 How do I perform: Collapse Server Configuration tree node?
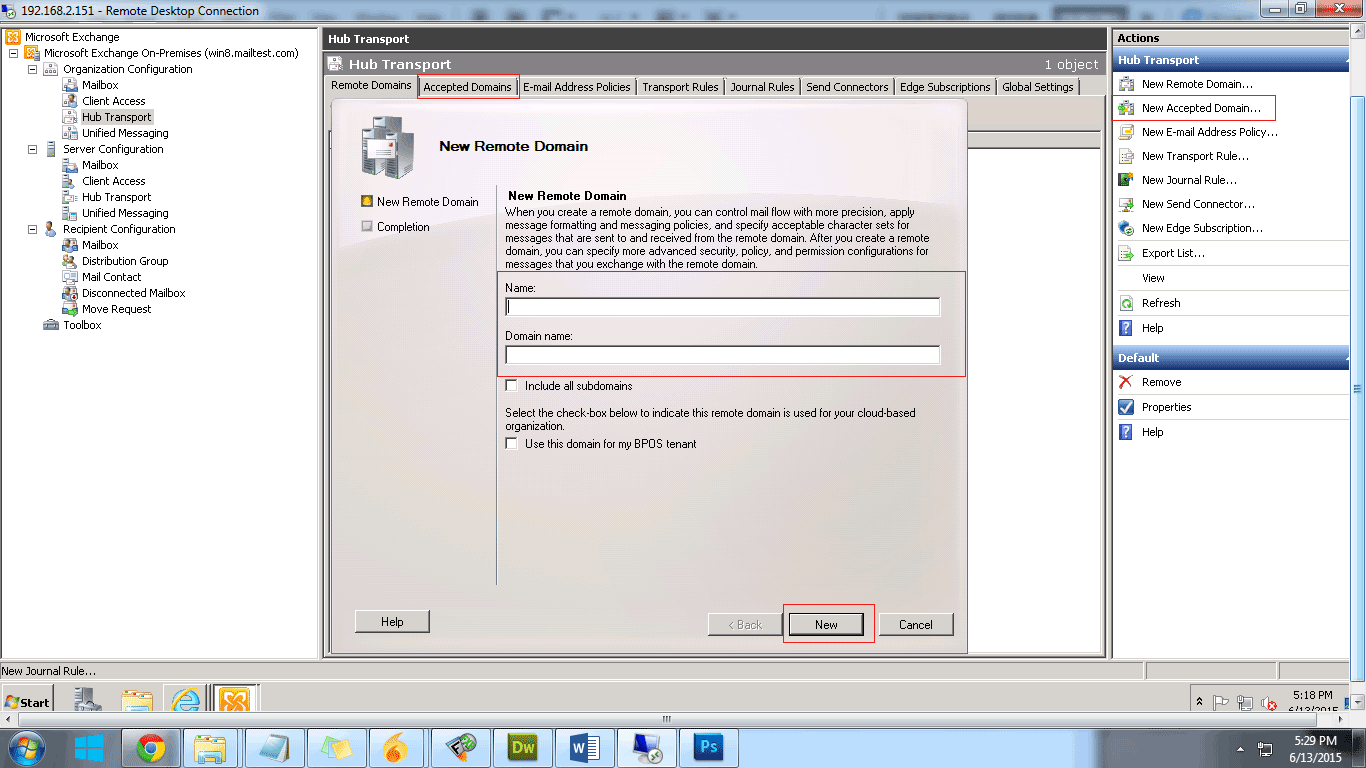point(32,149)
